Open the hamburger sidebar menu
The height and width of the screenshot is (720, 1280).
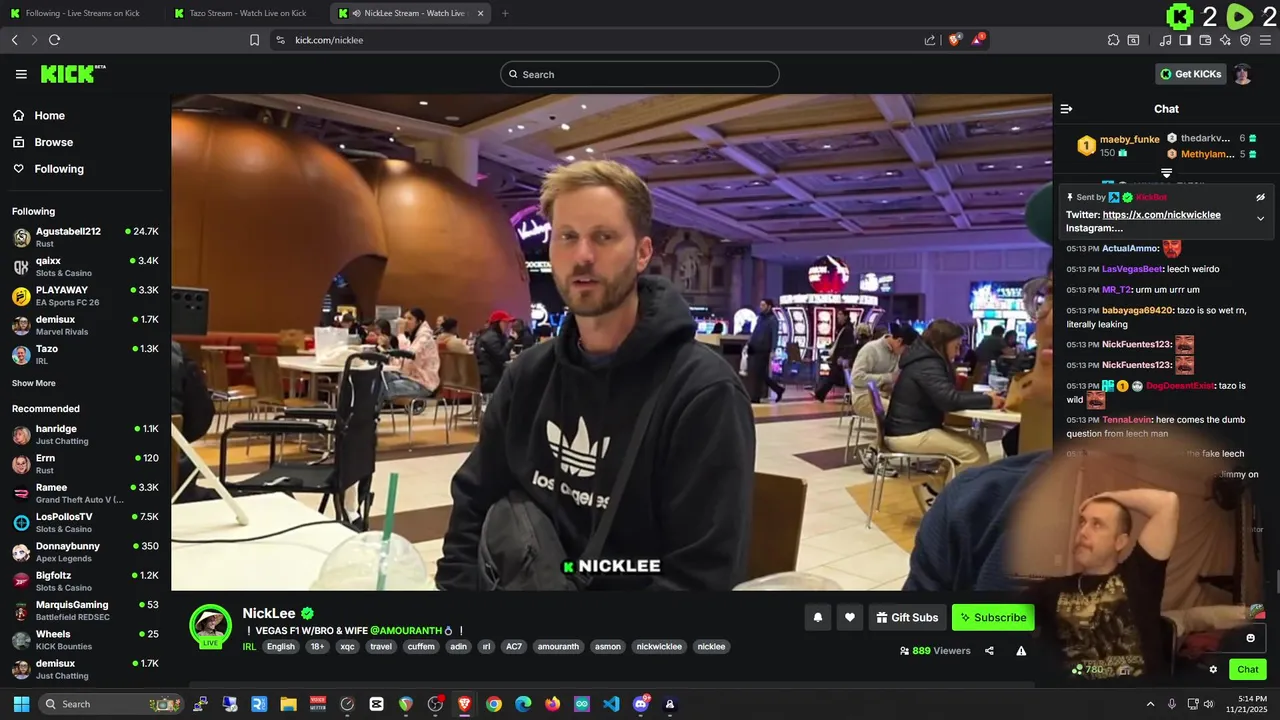click(21, 74)
